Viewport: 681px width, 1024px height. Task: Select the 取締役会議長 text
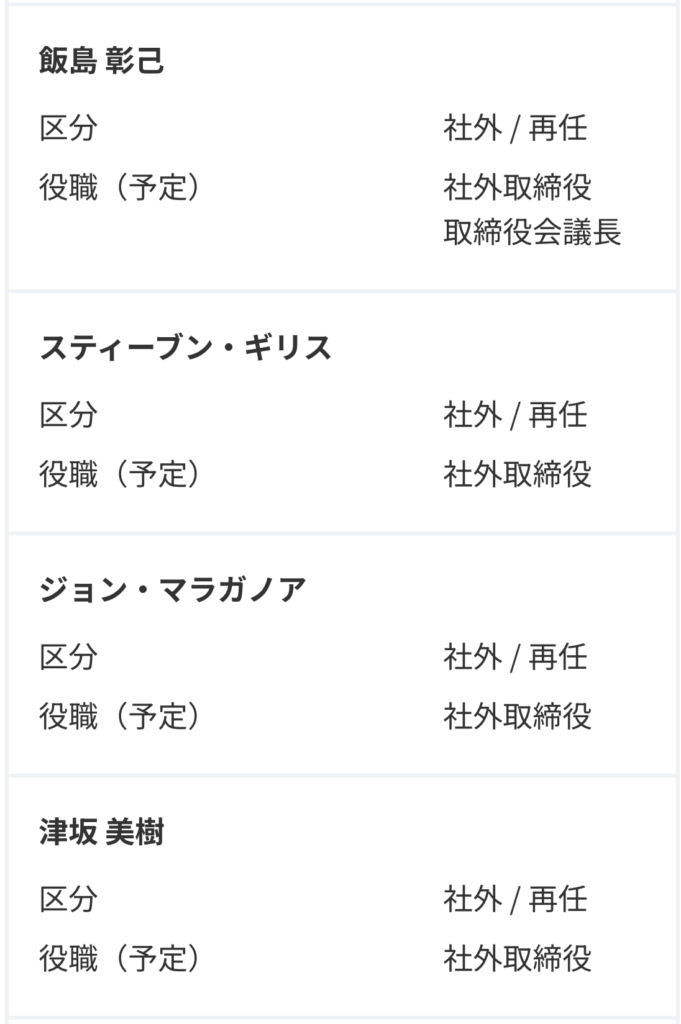pos(532,233)
